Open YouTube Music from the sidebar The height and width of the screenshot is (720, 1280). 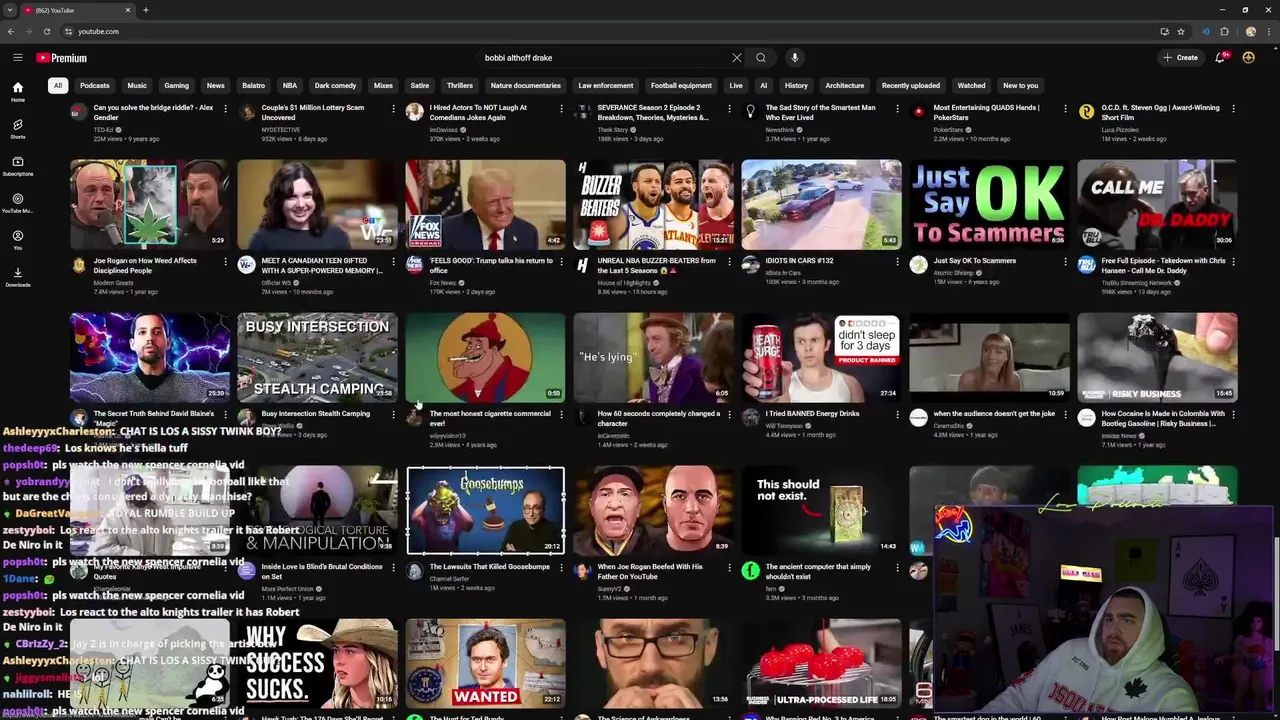tap(17, 203)
